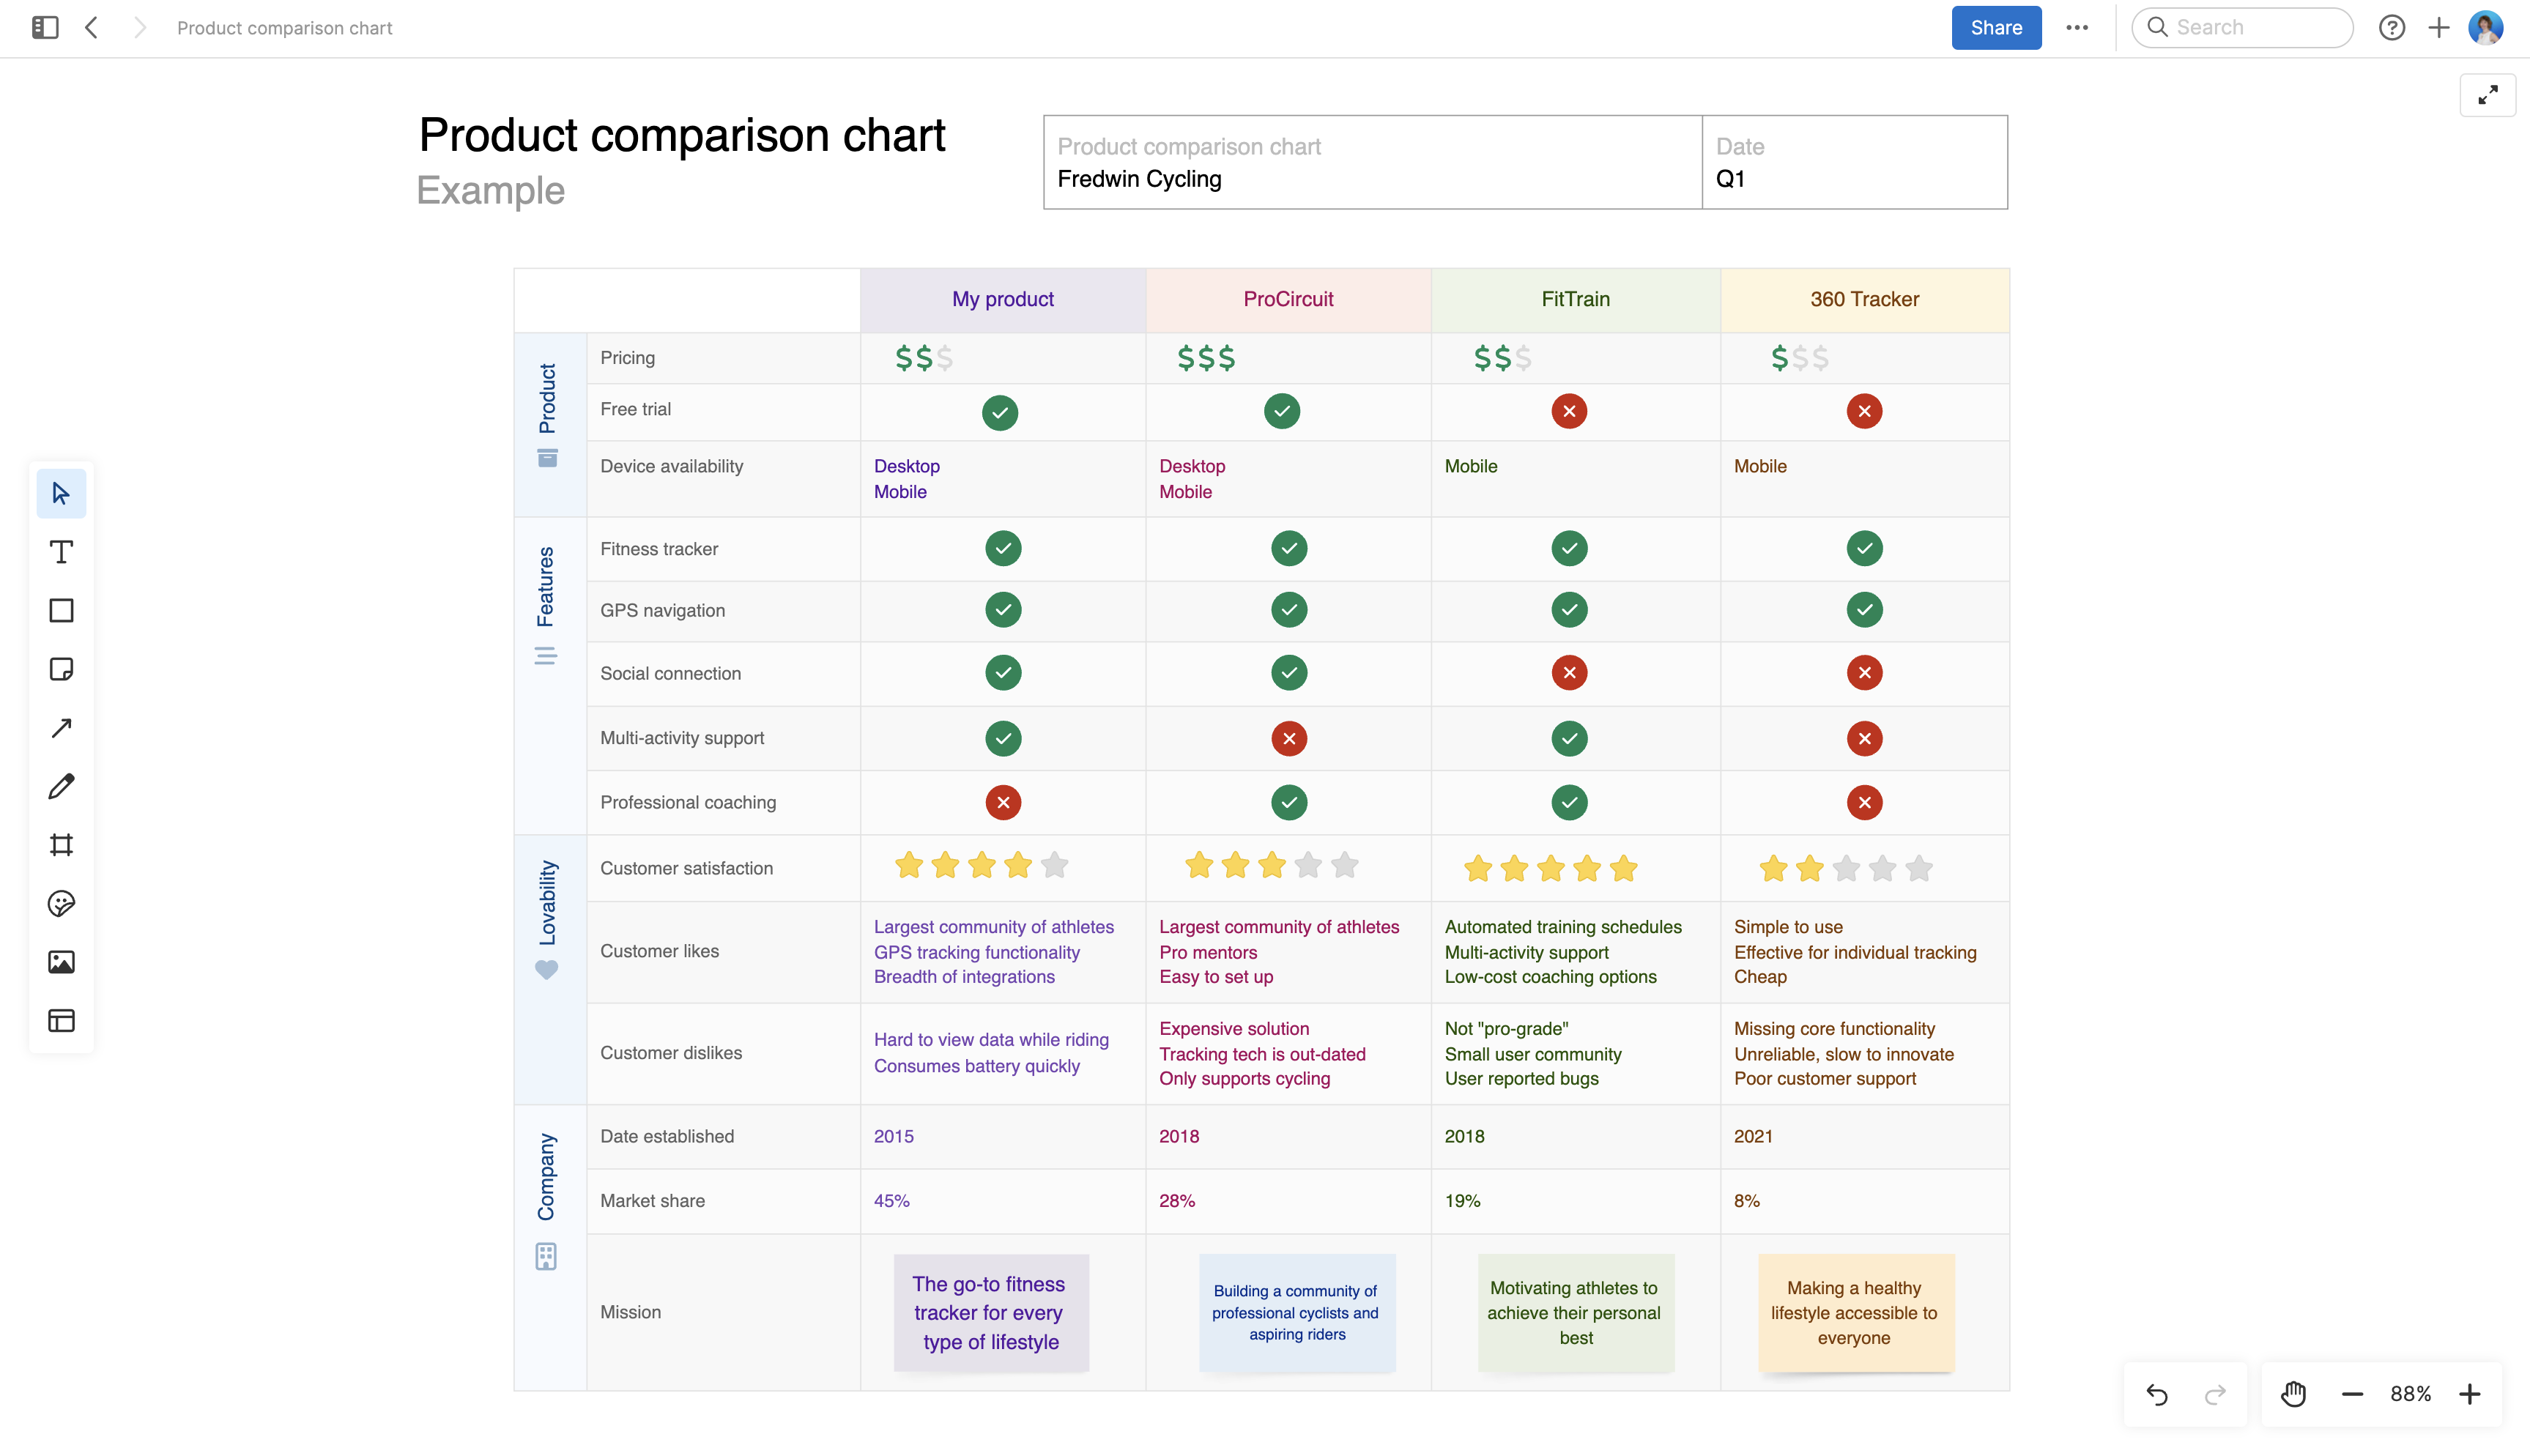Insert an image with image tool
Screen dimensions: 2530x1456
coord(61,962)
